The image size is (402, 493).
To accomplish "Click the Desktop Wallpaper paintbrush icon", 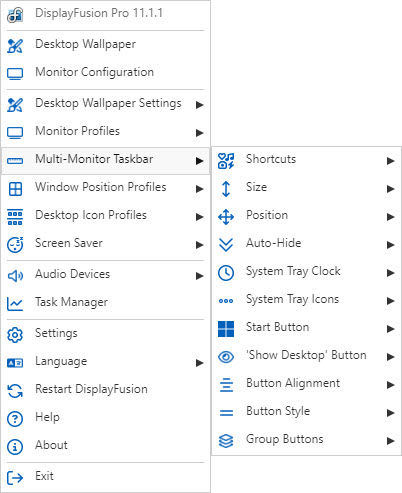I will tap(15, 46).
